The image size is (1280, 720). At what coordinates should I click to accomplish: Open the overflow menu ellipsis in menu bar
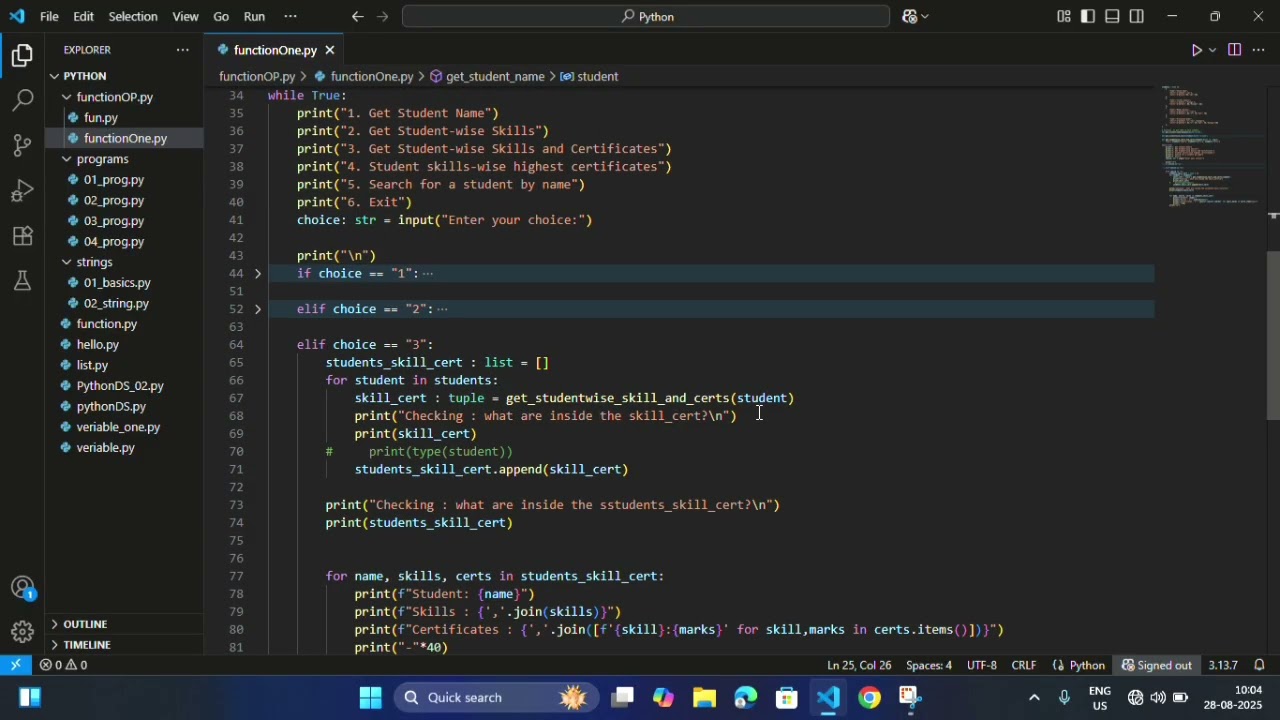pos(291,16)
